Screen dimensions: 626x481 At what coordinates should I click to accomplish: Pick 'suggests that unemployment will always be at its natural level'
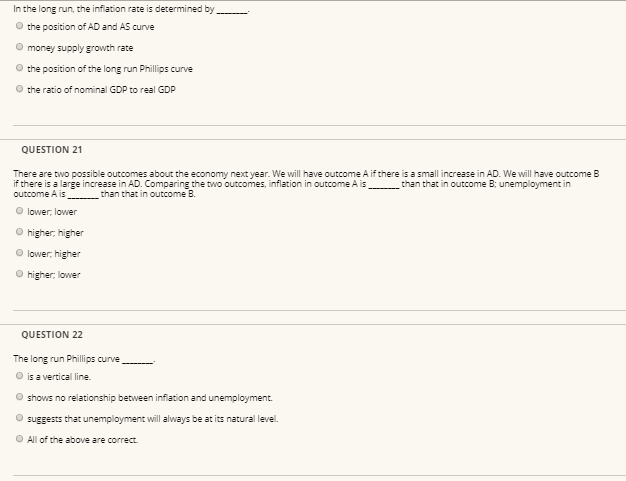(x=19, y=418)
